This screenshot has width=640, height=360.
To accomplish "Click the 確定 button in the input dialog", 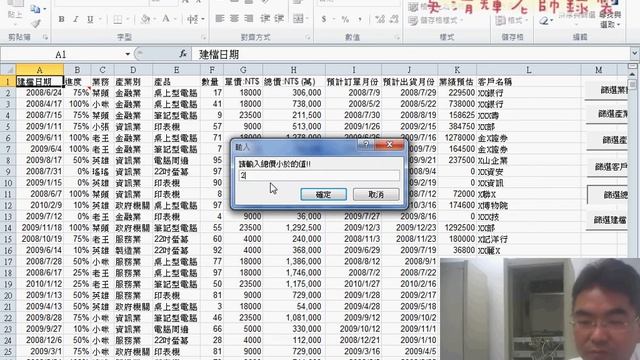I will pos(323,194).
